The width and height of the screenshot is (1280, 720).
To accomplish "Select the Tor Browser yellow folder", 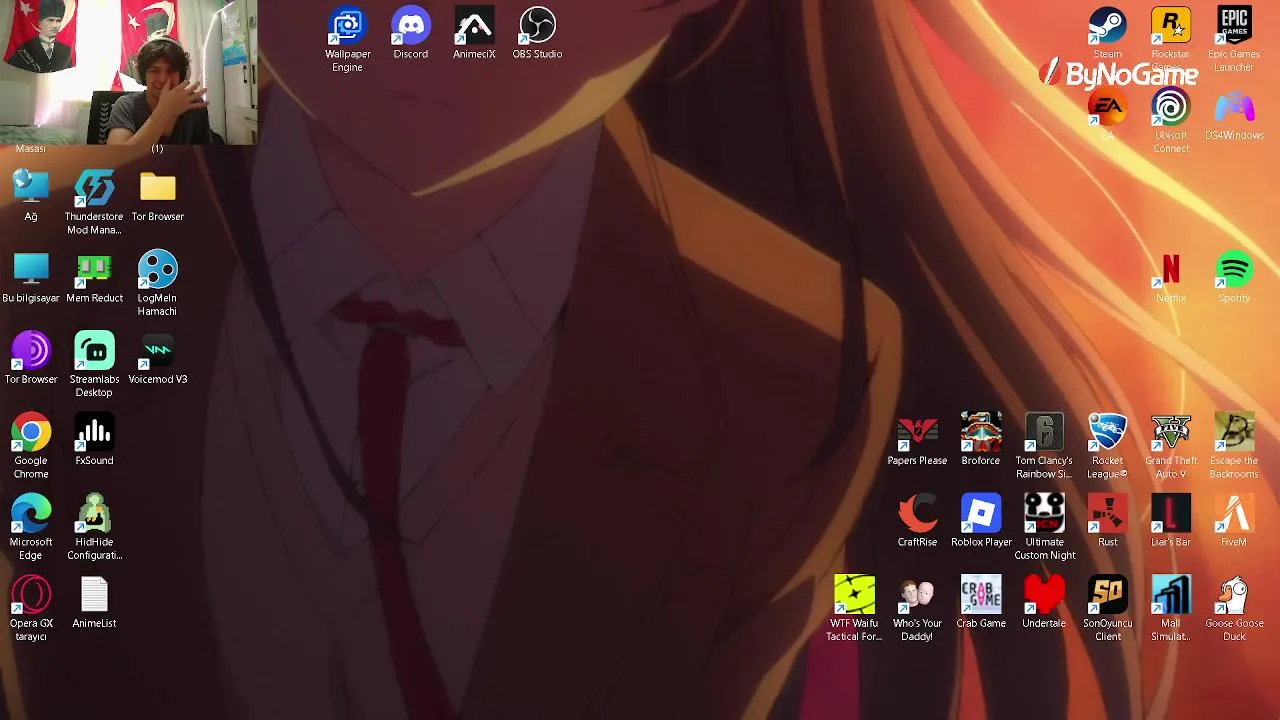I will tap(157, 189).
